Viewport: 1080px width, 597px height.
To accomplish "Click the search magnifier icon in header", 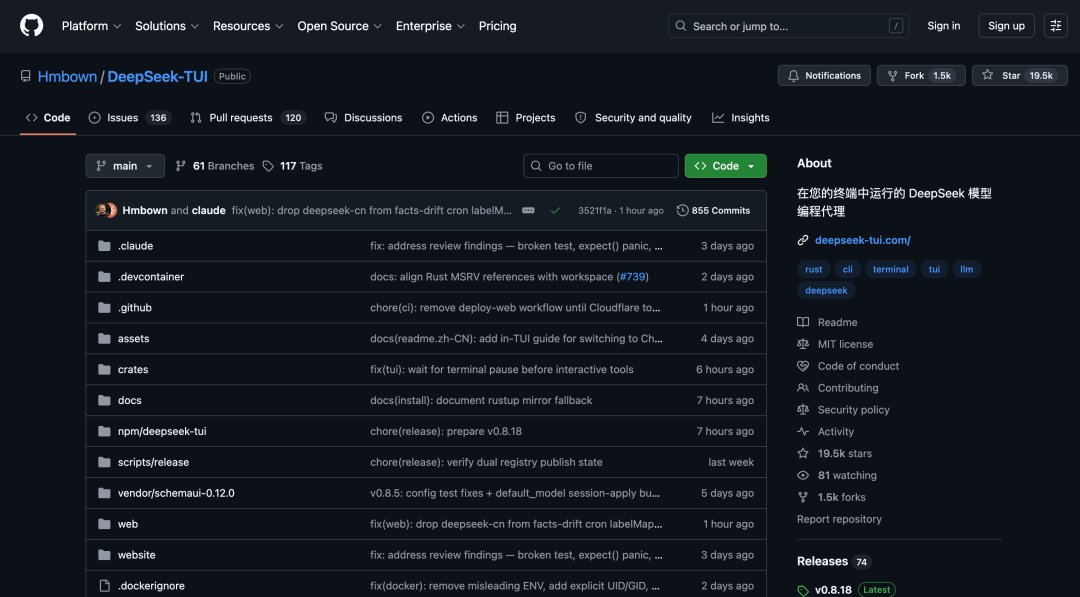I will tap(681, 26).
